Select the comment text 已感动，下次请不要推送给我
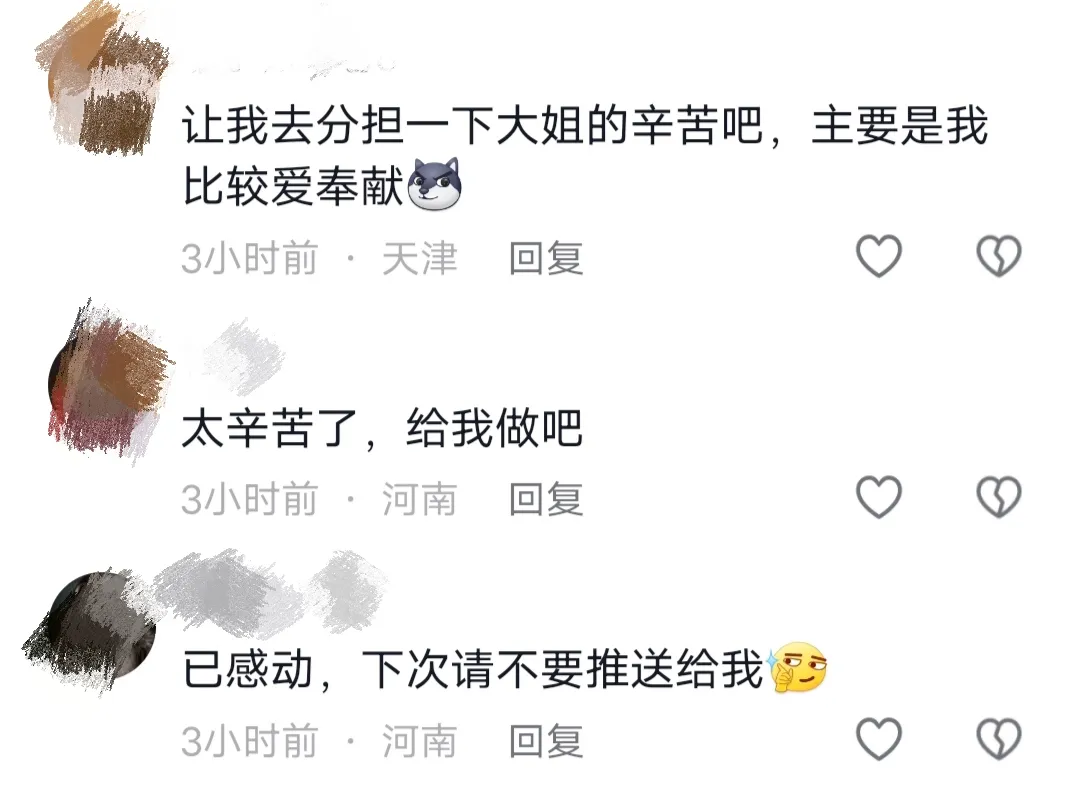The height and width of the screenshot is (800, 1080). [472, 668]
